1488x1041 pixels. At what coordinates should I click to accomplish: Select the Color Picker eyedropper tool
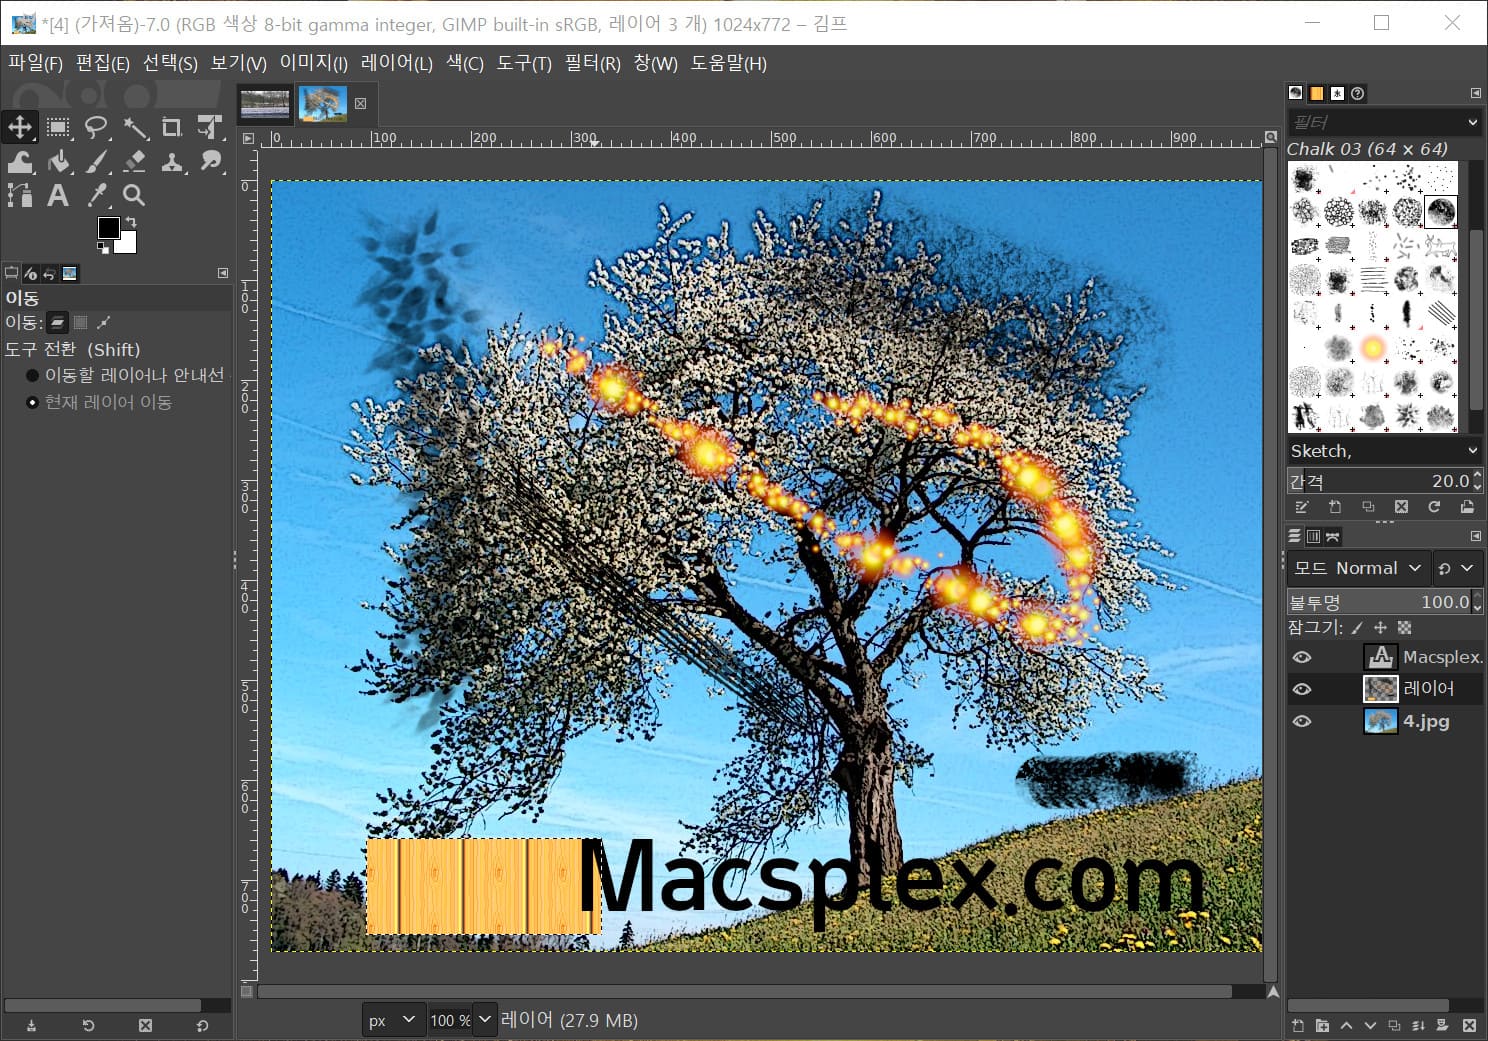click(96, 195)
